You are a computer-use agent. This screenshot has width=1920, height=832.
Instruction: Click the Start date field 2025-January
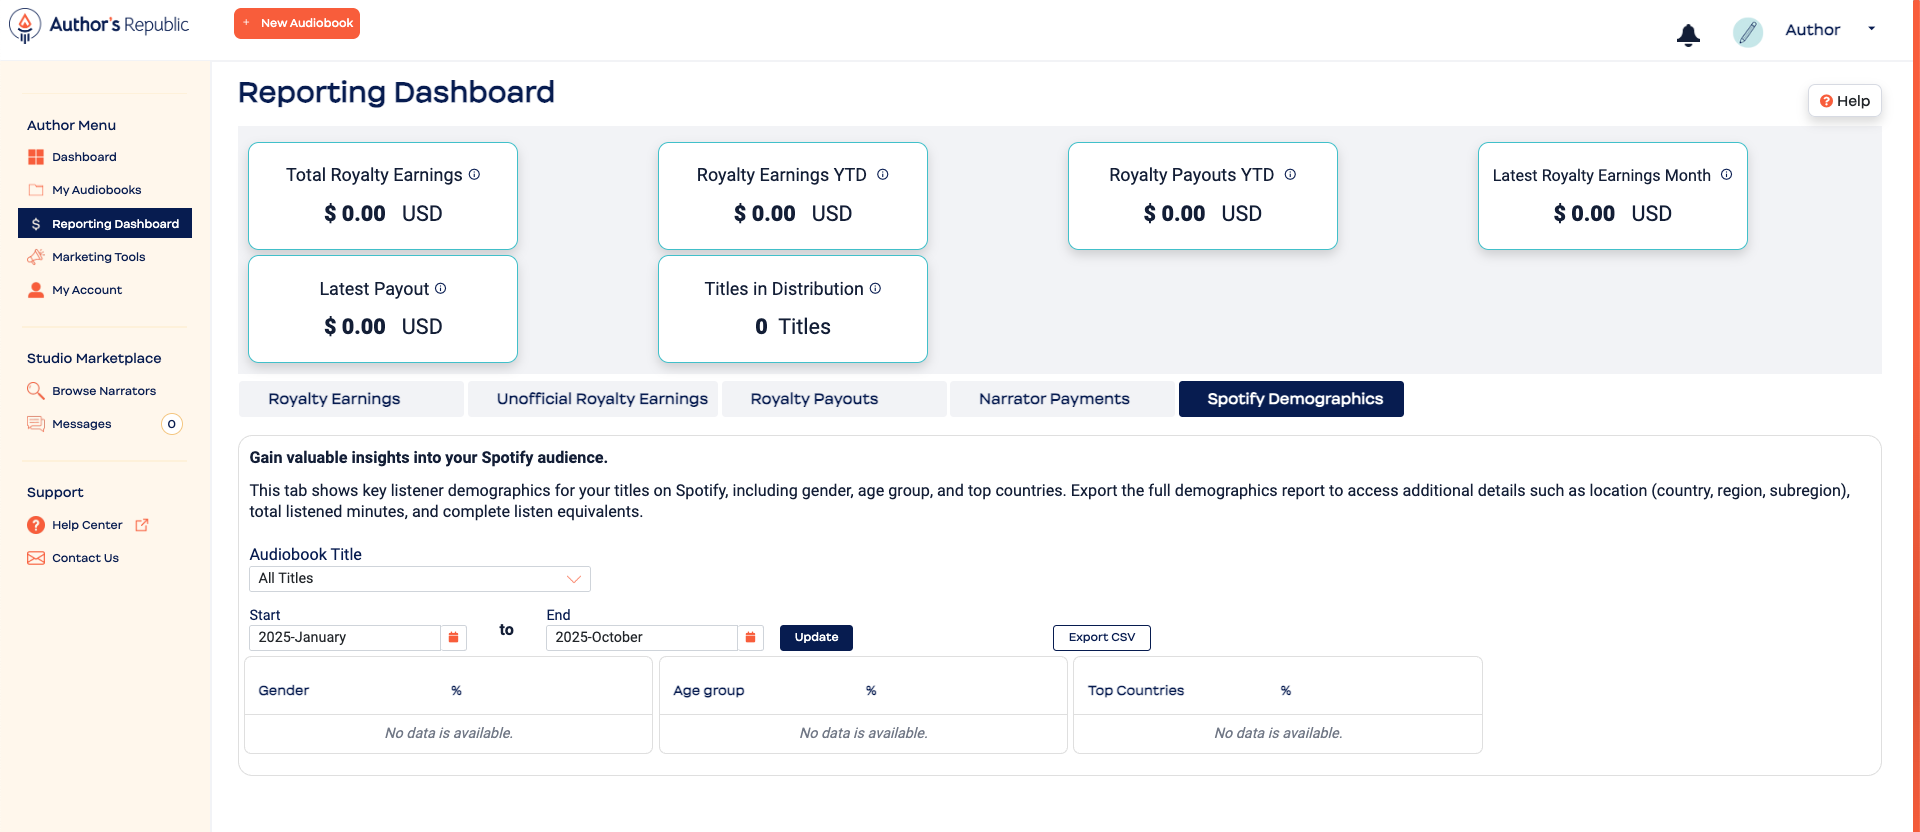point(344,638)
